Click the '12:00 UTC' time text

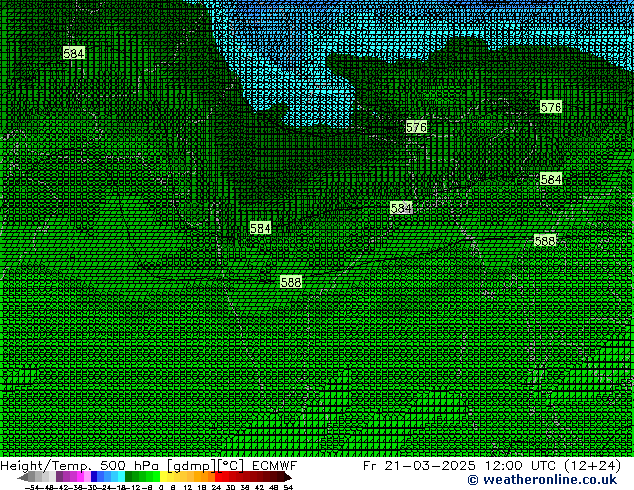click(522, 465)
